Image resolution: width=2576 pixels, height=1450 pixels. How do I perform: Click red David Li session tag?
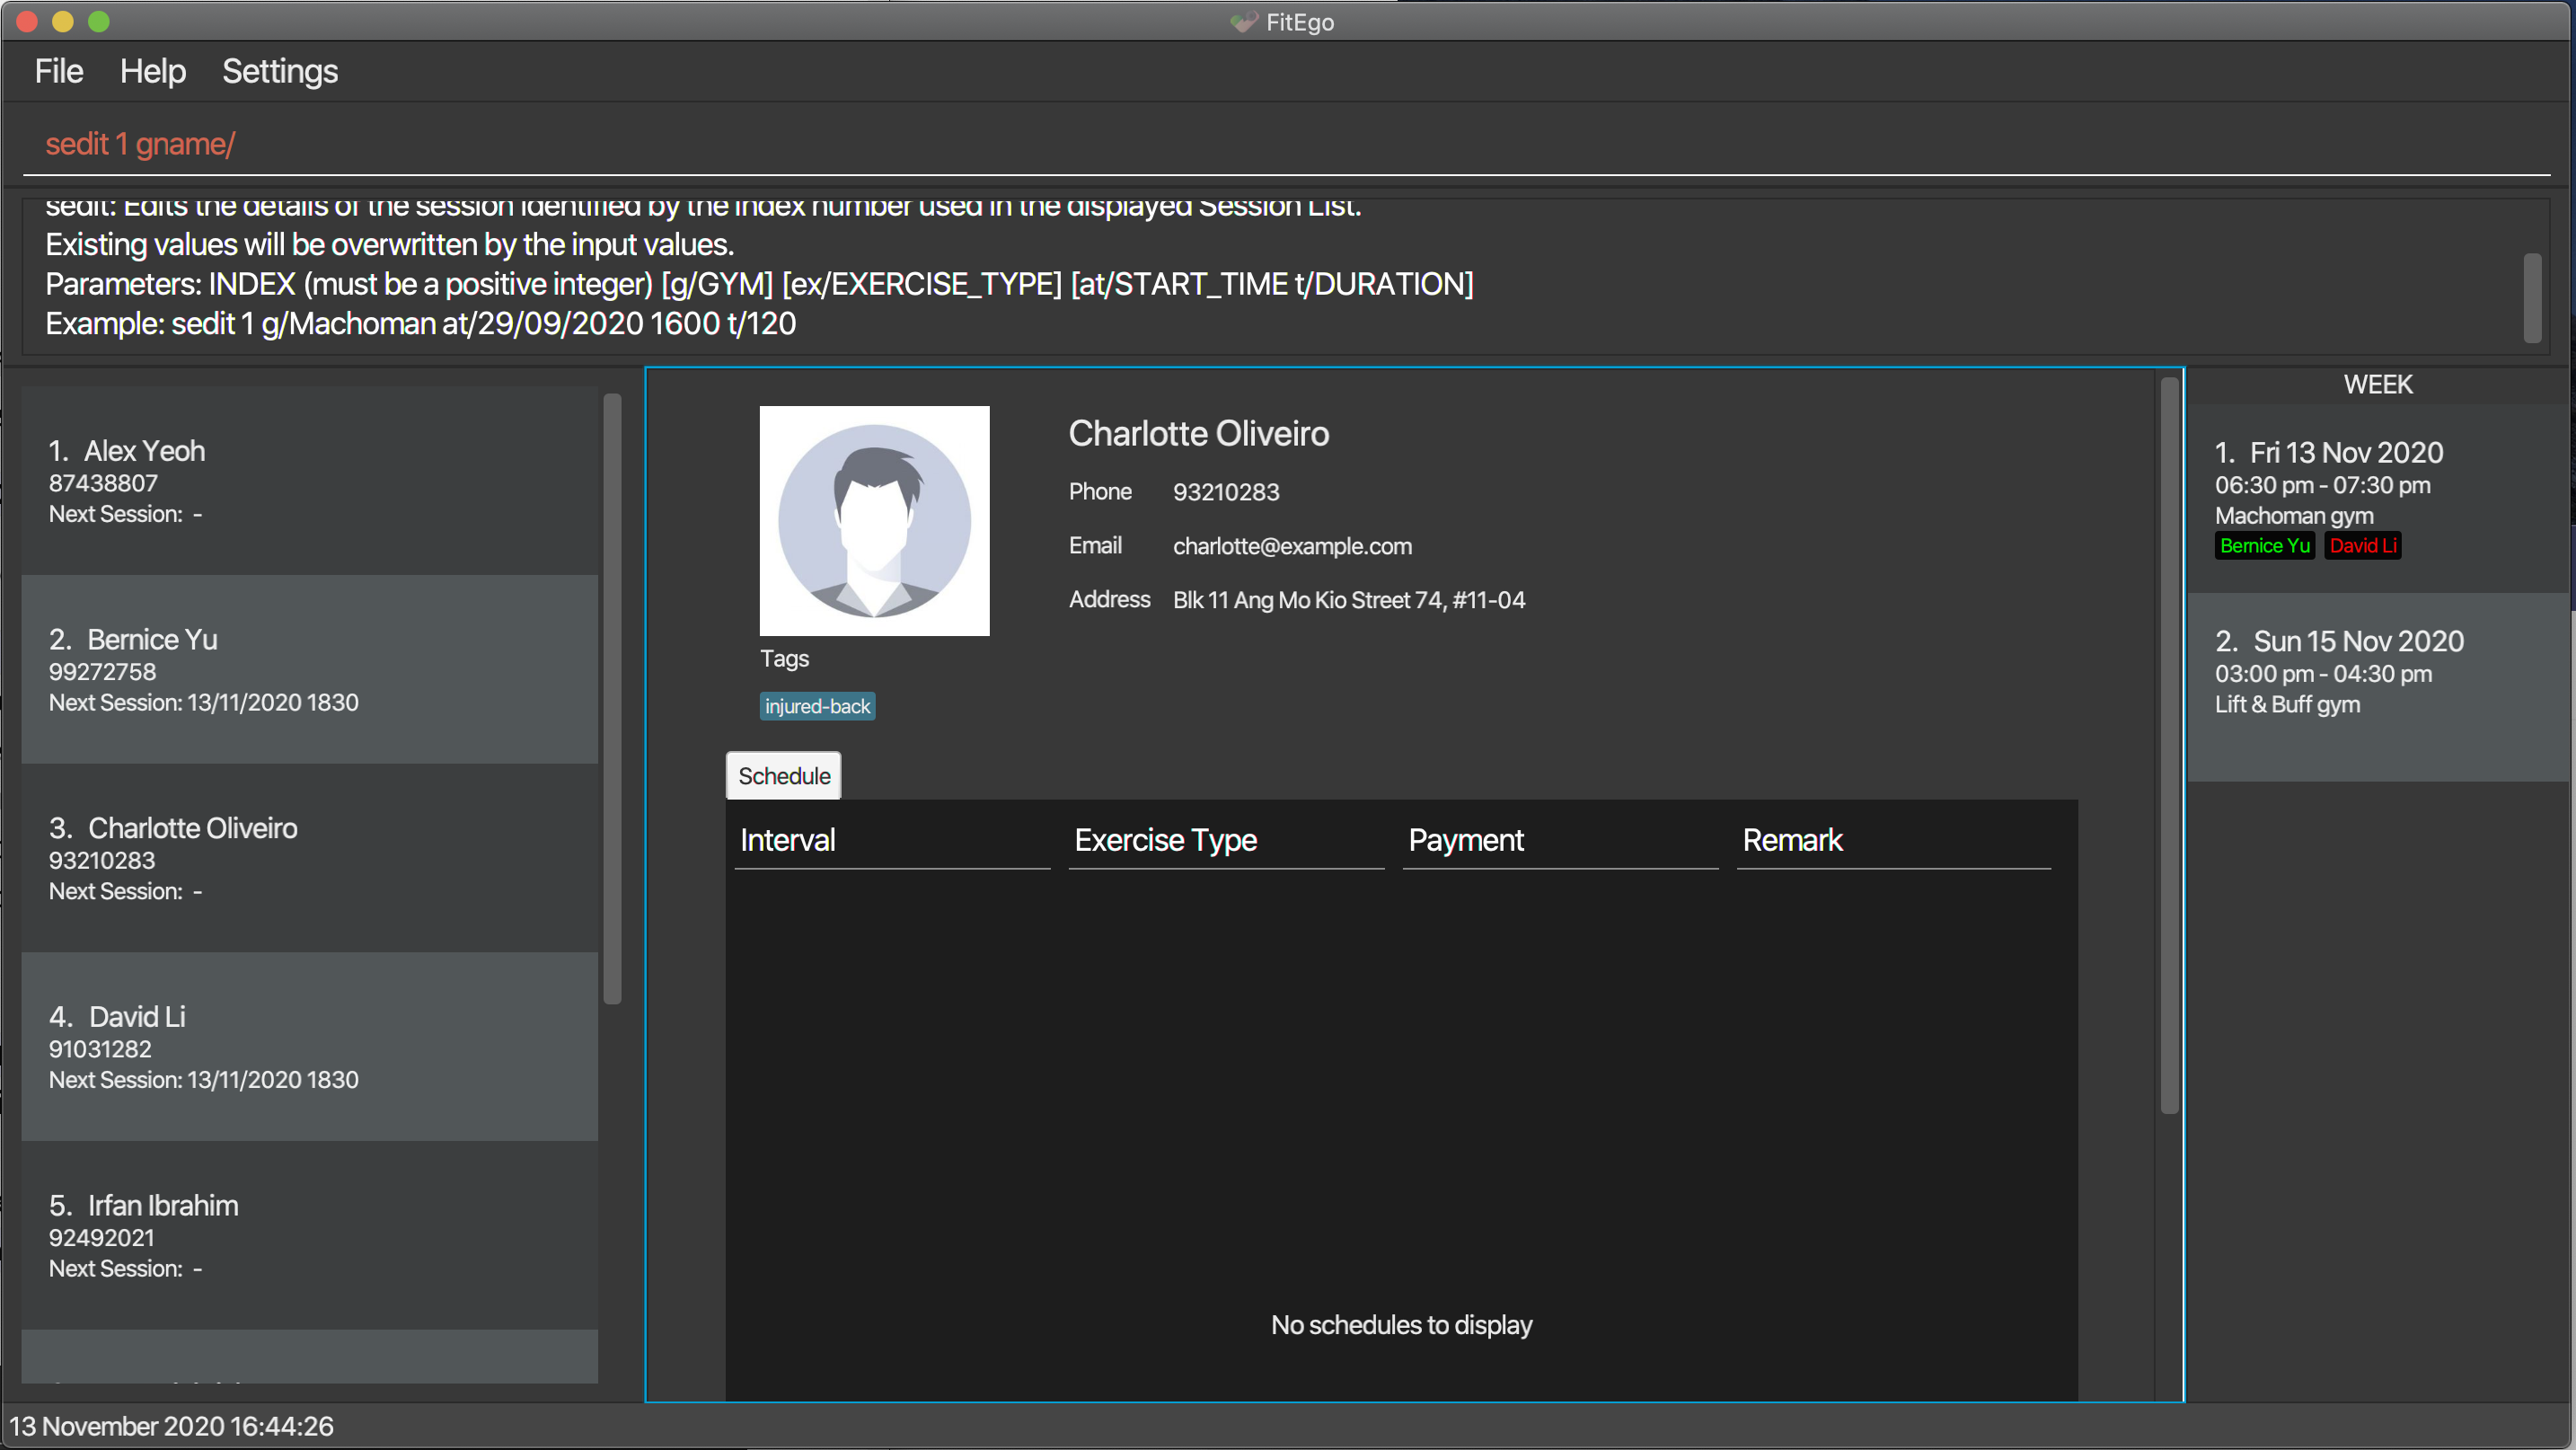[x=2361, y=546]
